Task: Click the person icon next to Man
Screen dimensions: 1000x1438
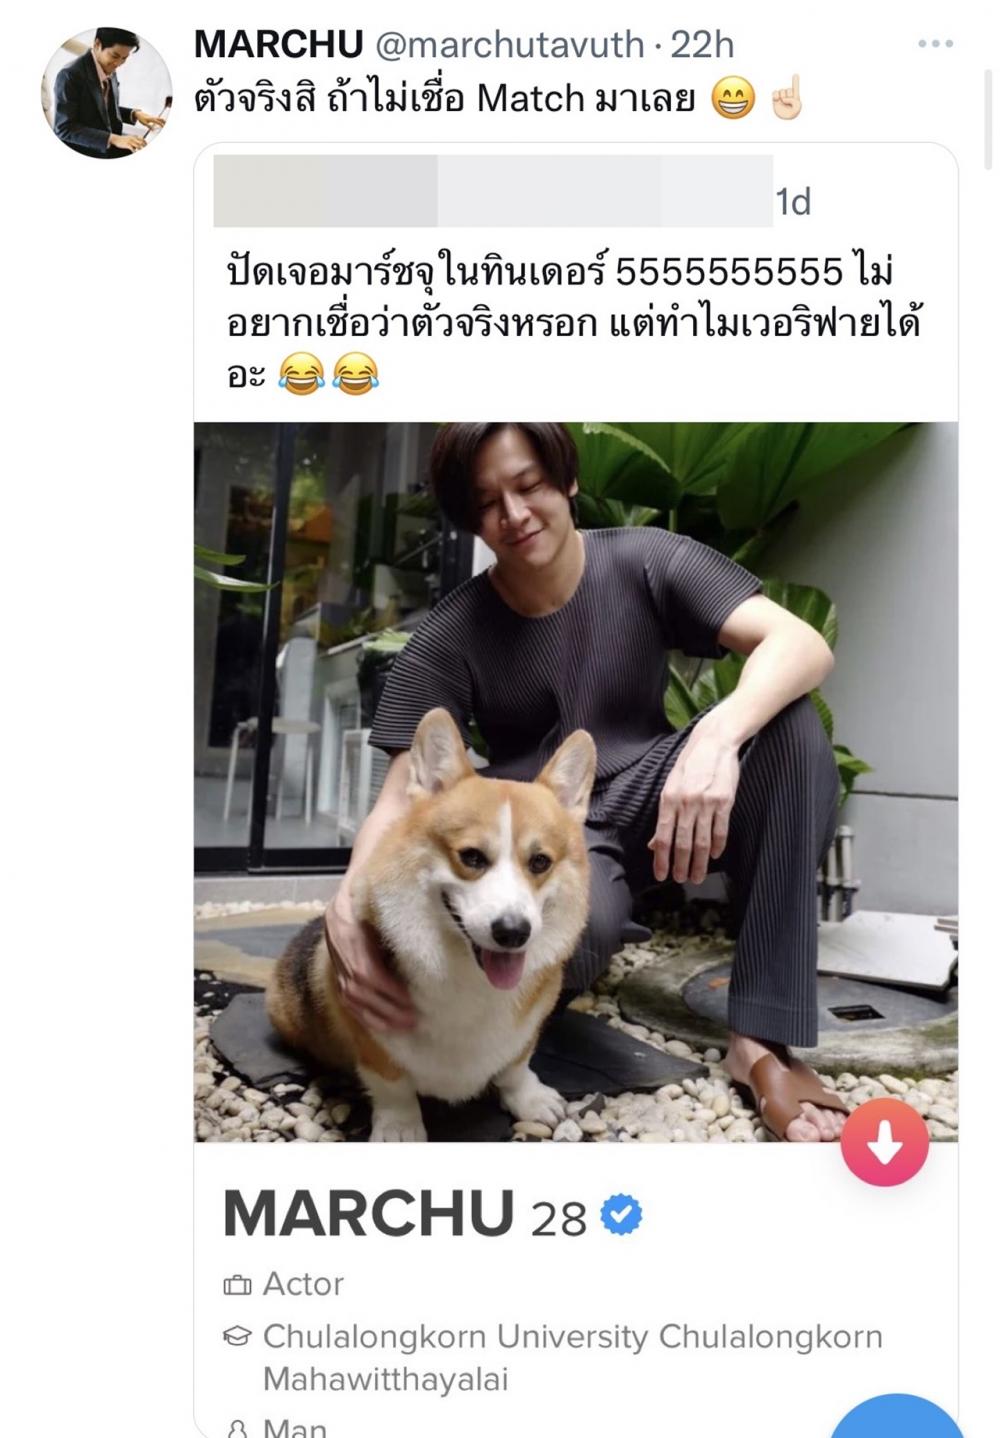Action: click(x=237, y=1428)
